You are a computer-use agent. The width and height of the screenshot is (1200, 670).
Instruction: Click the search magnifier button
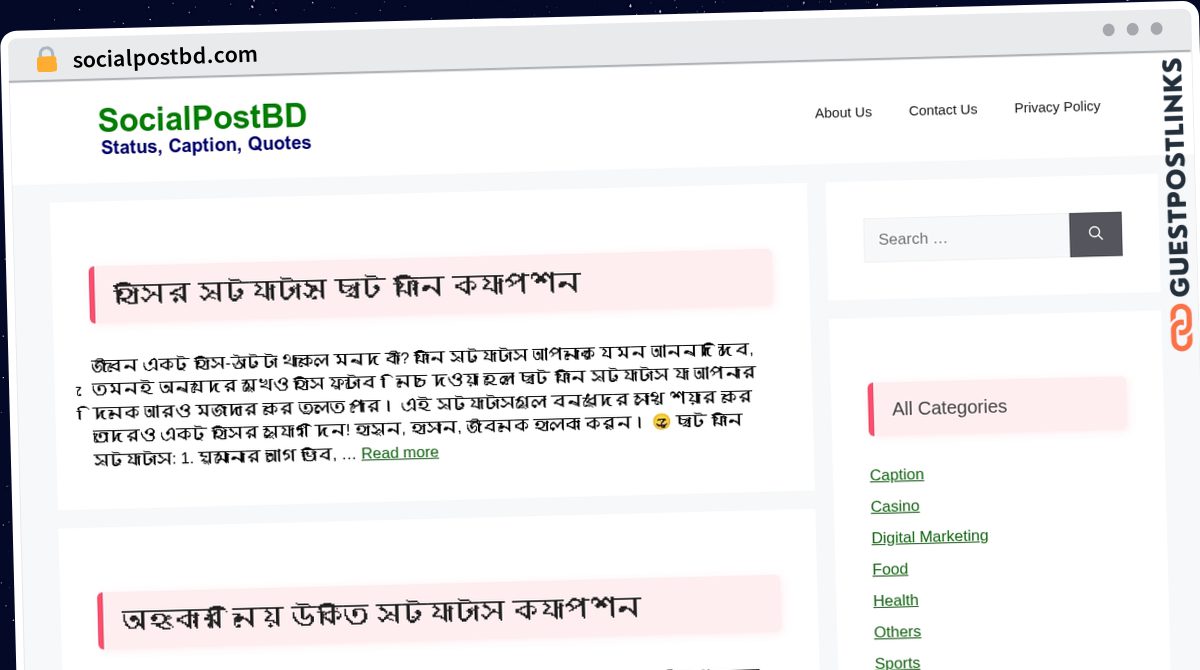pos(1096,234)
